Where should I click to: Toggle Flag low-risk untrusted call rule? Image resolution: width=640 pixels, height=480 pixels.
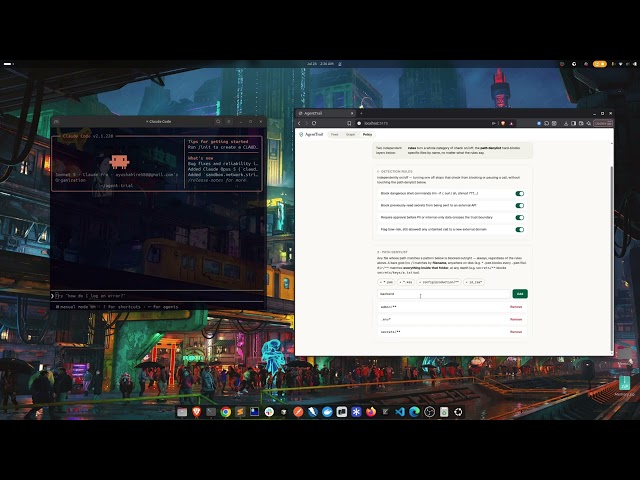click(x=519, y=229)
